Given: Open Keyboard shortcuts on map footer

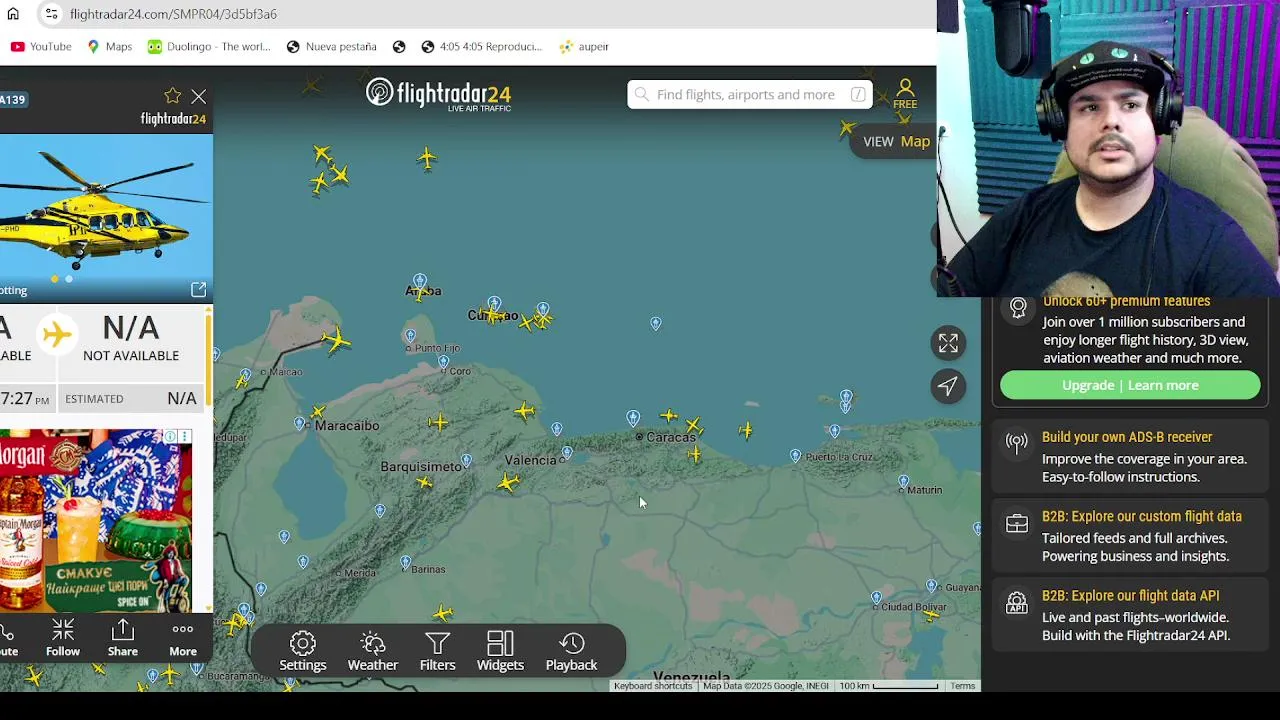Looking at the screenshot, I should point(653,686).
